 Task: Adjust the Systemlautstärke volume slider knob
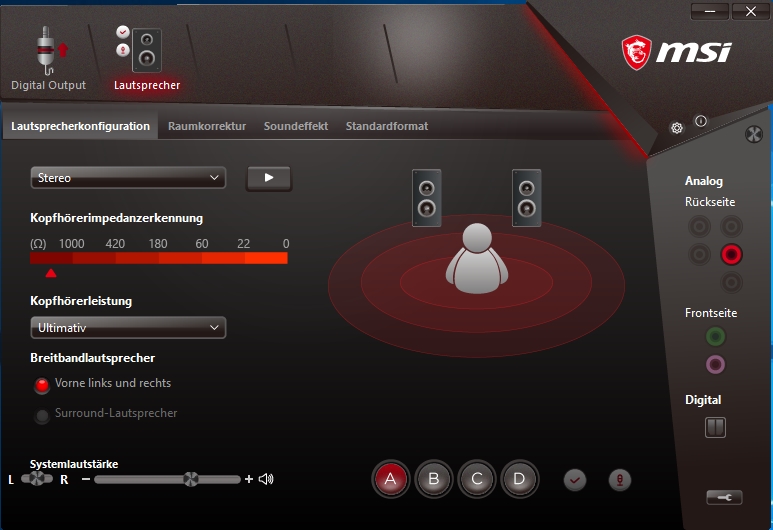coord(191,479)
